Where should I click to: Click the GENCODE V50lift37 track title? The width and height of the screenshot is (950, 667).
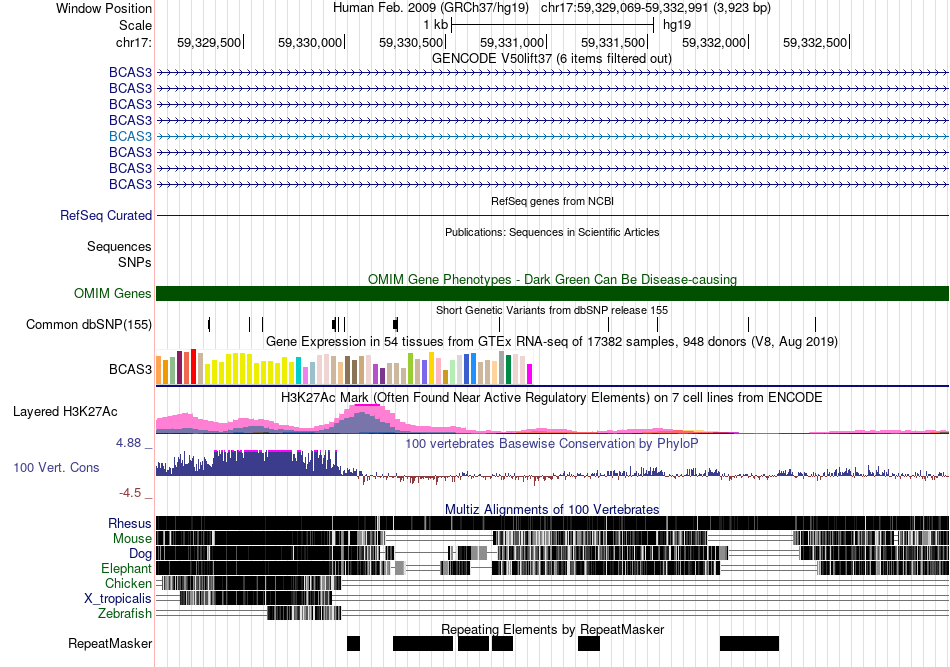click(x=551, y=59)
